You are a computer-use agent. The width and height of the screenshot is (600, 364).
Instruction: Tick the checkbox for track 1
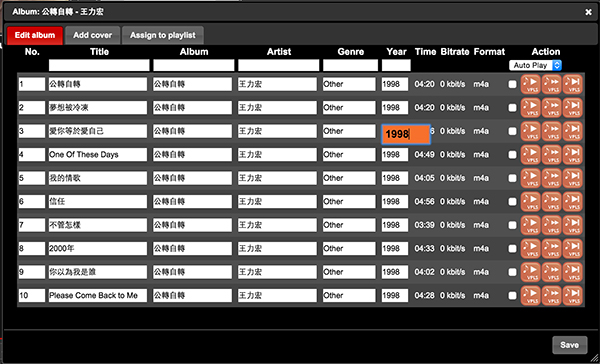coord(512,85)
